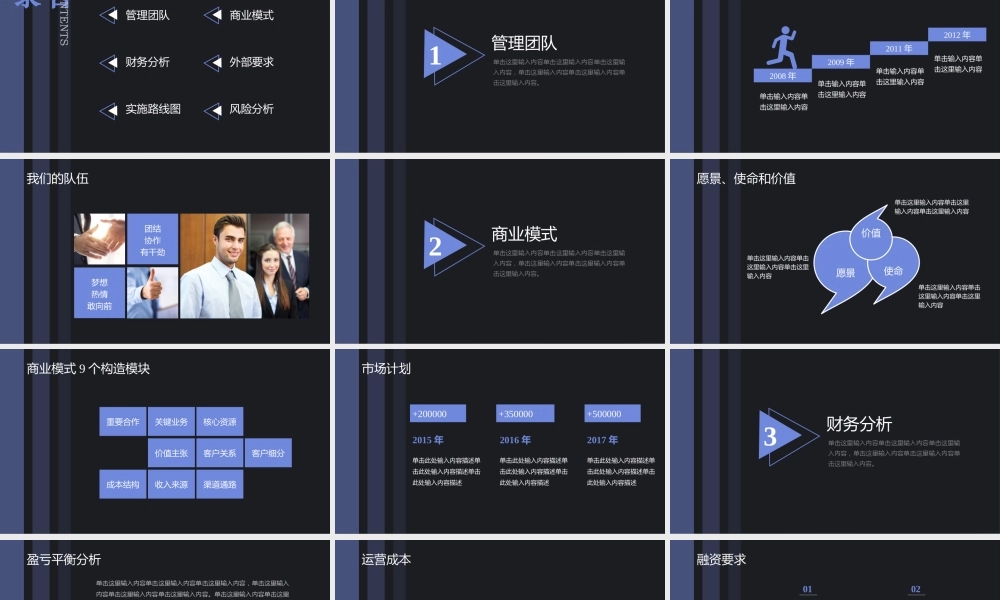Click the +500000 value box
Image resolution: width=1000 pixels, height=600 pixels.
pyautogui.click(x=612, y=413)
